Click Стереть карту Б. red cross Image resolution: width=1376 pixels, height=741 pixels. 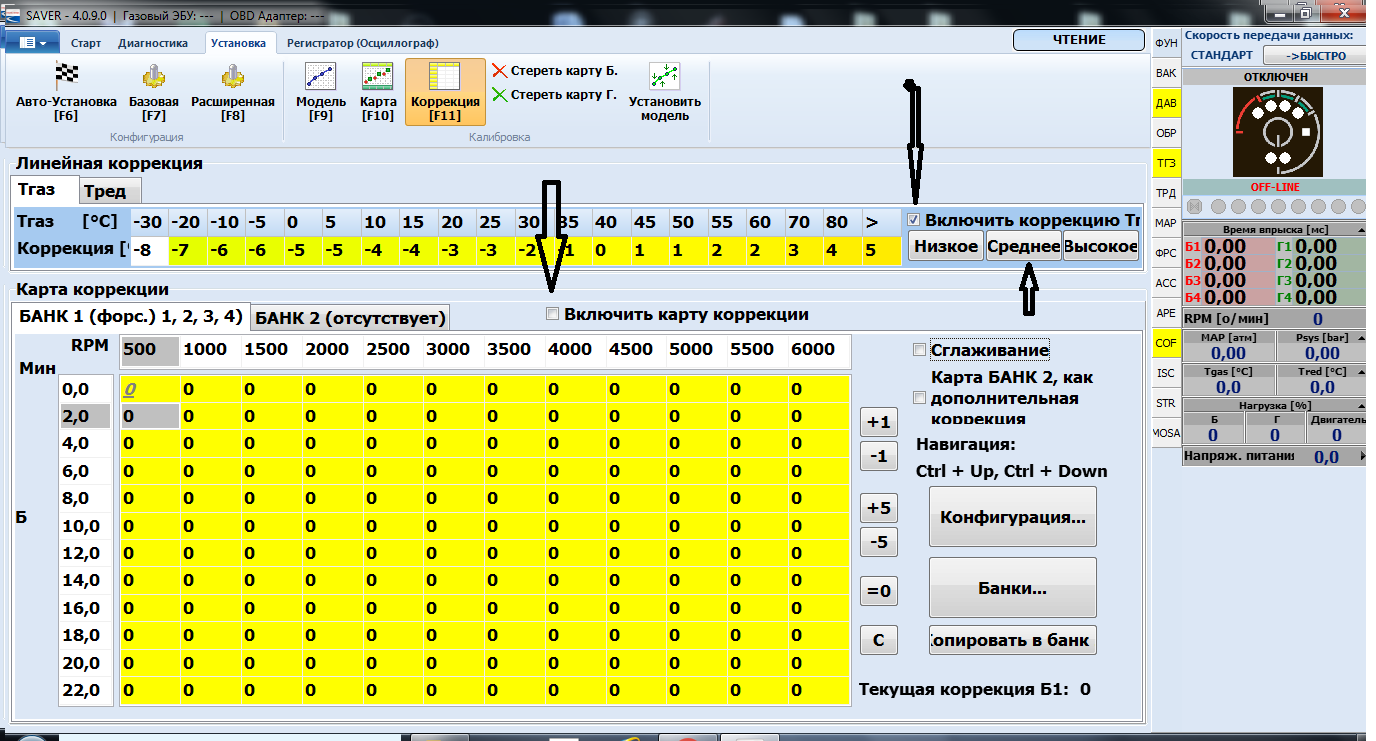[x=500, y=71]
